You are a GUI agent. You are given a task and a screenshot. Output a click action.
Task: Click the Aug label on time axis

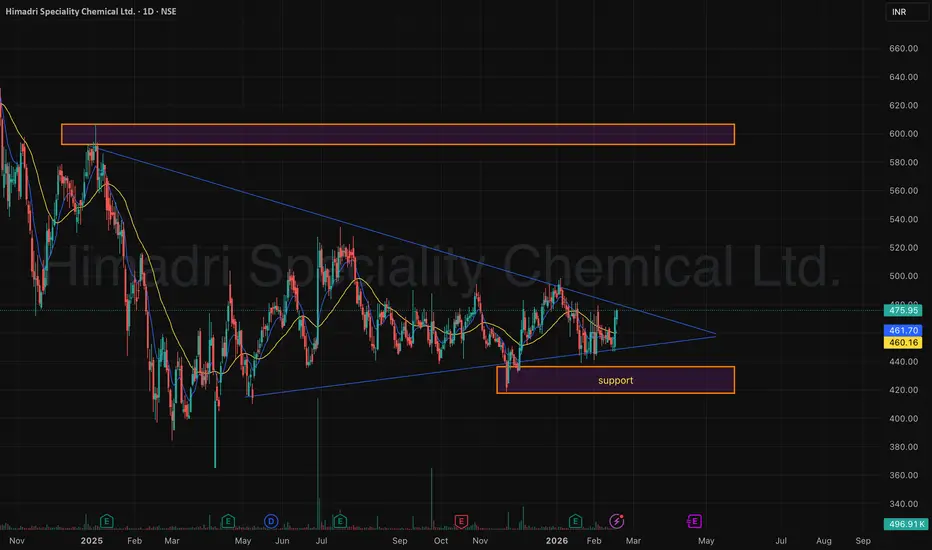[824, 540]
